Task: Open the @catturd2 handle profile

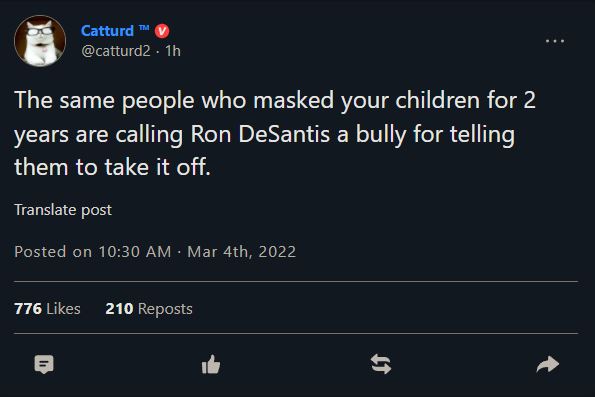Action: (x=116, y=51)
